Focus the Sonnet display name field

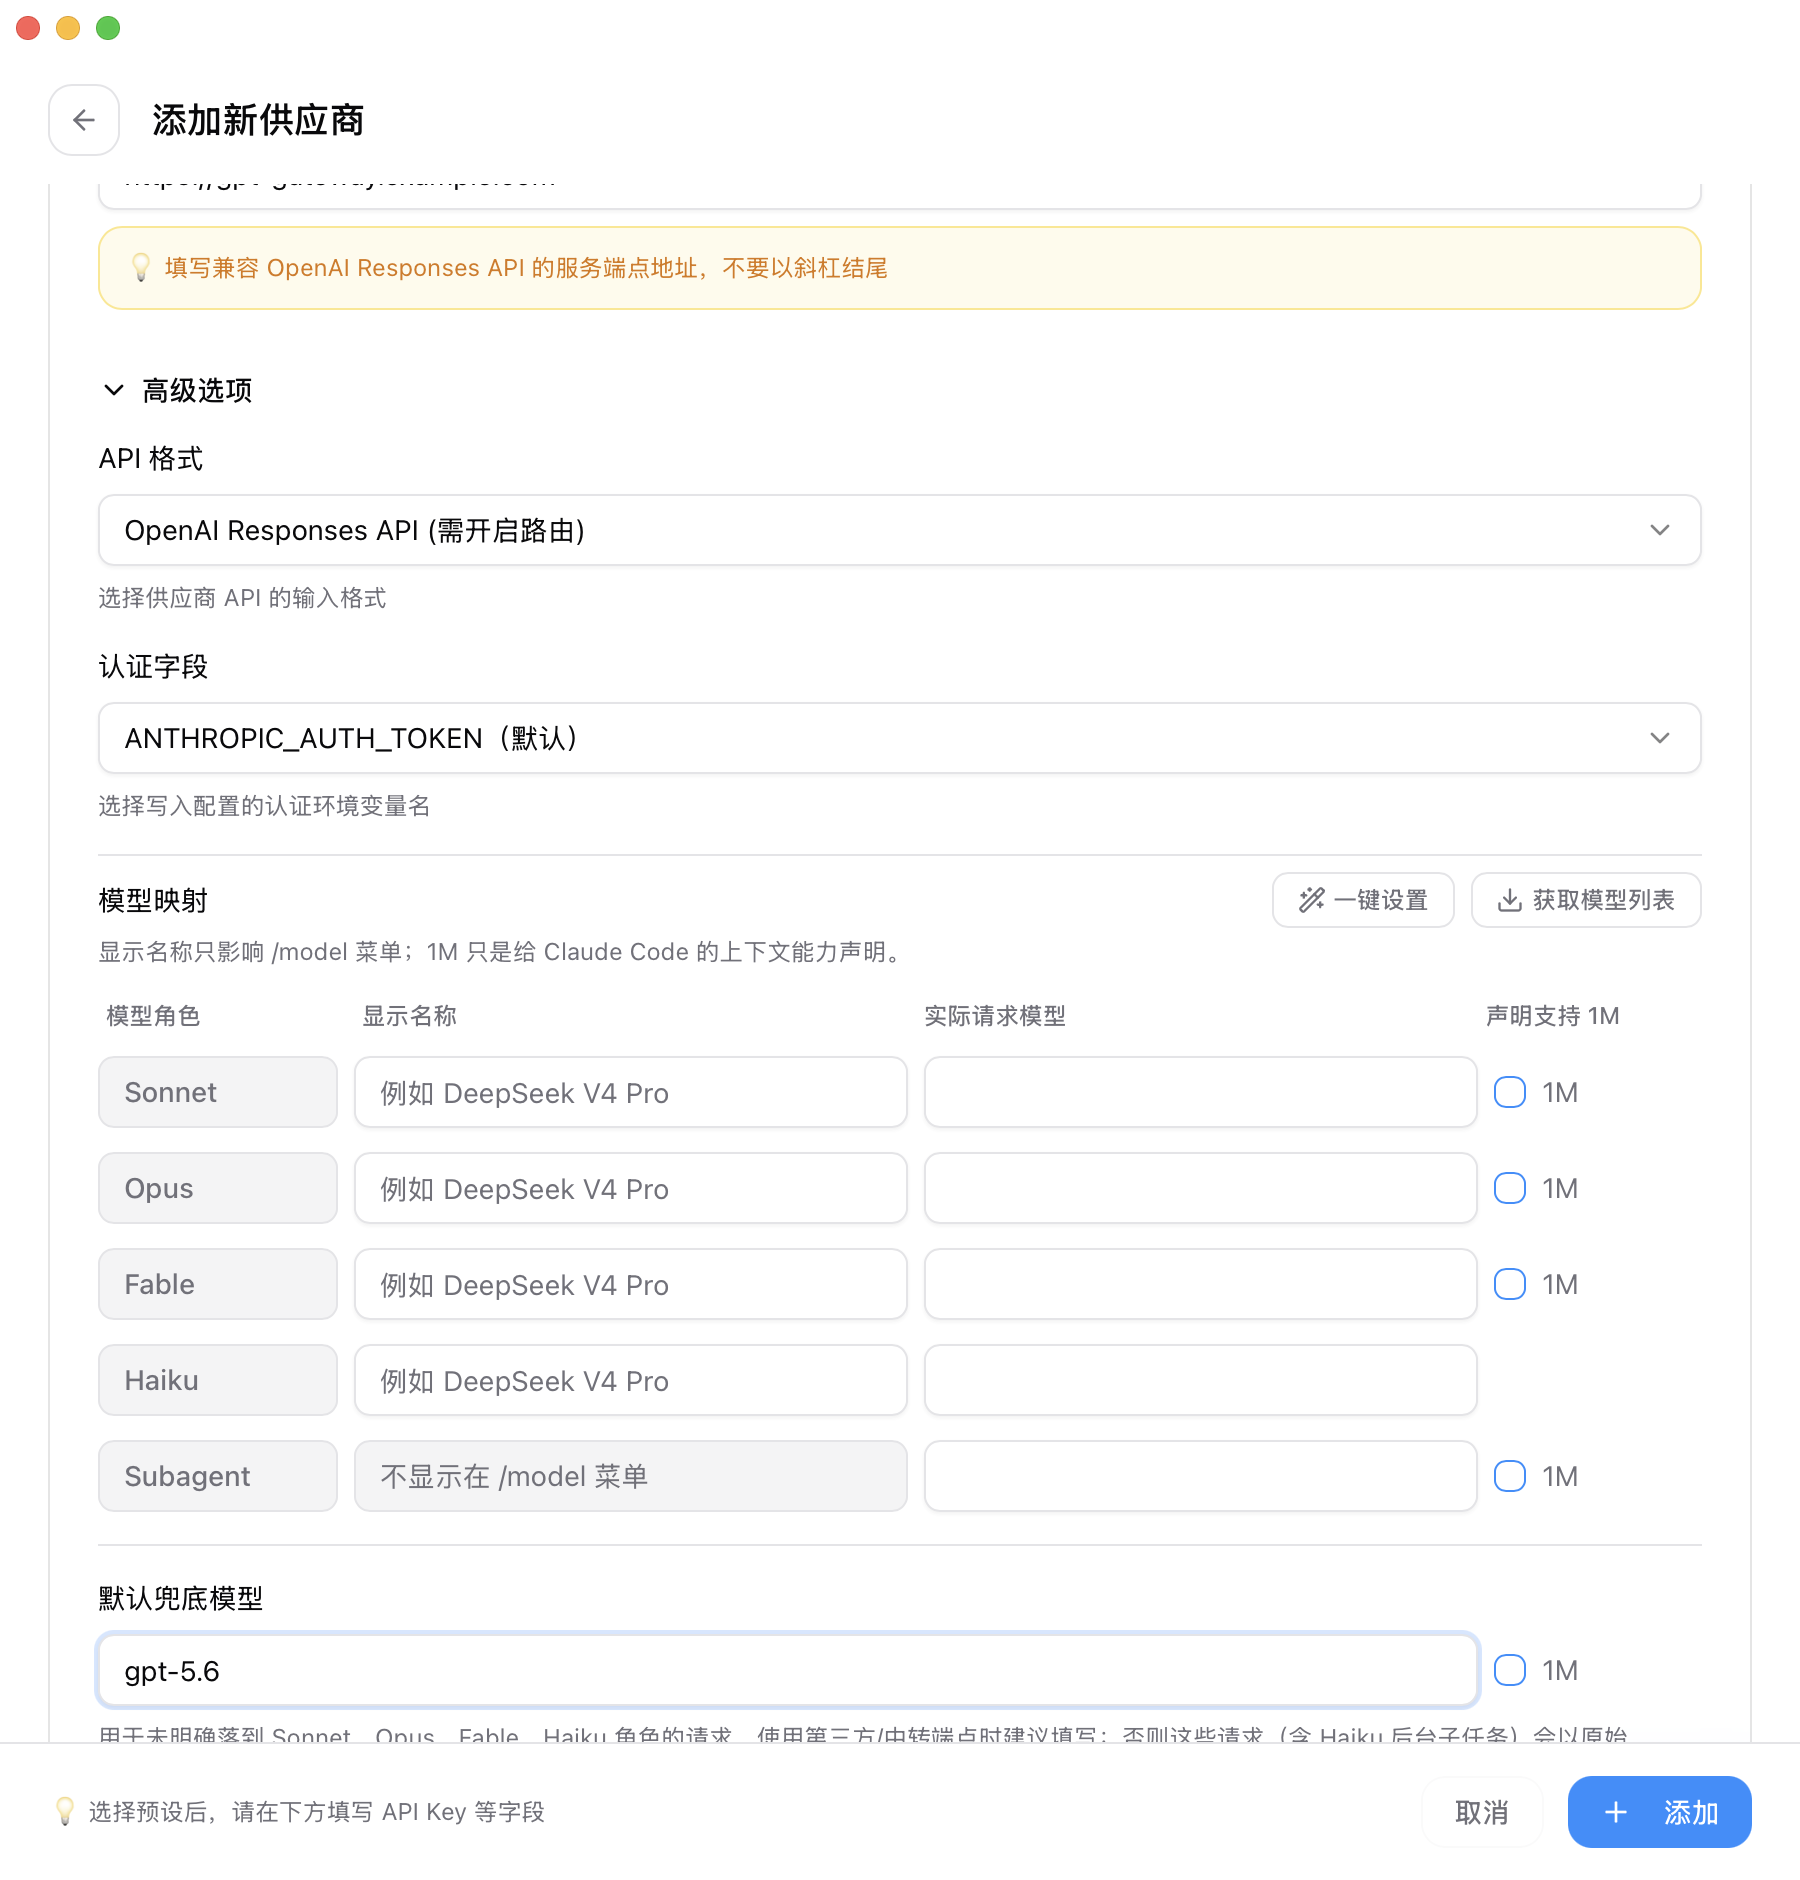(631, 1092)
